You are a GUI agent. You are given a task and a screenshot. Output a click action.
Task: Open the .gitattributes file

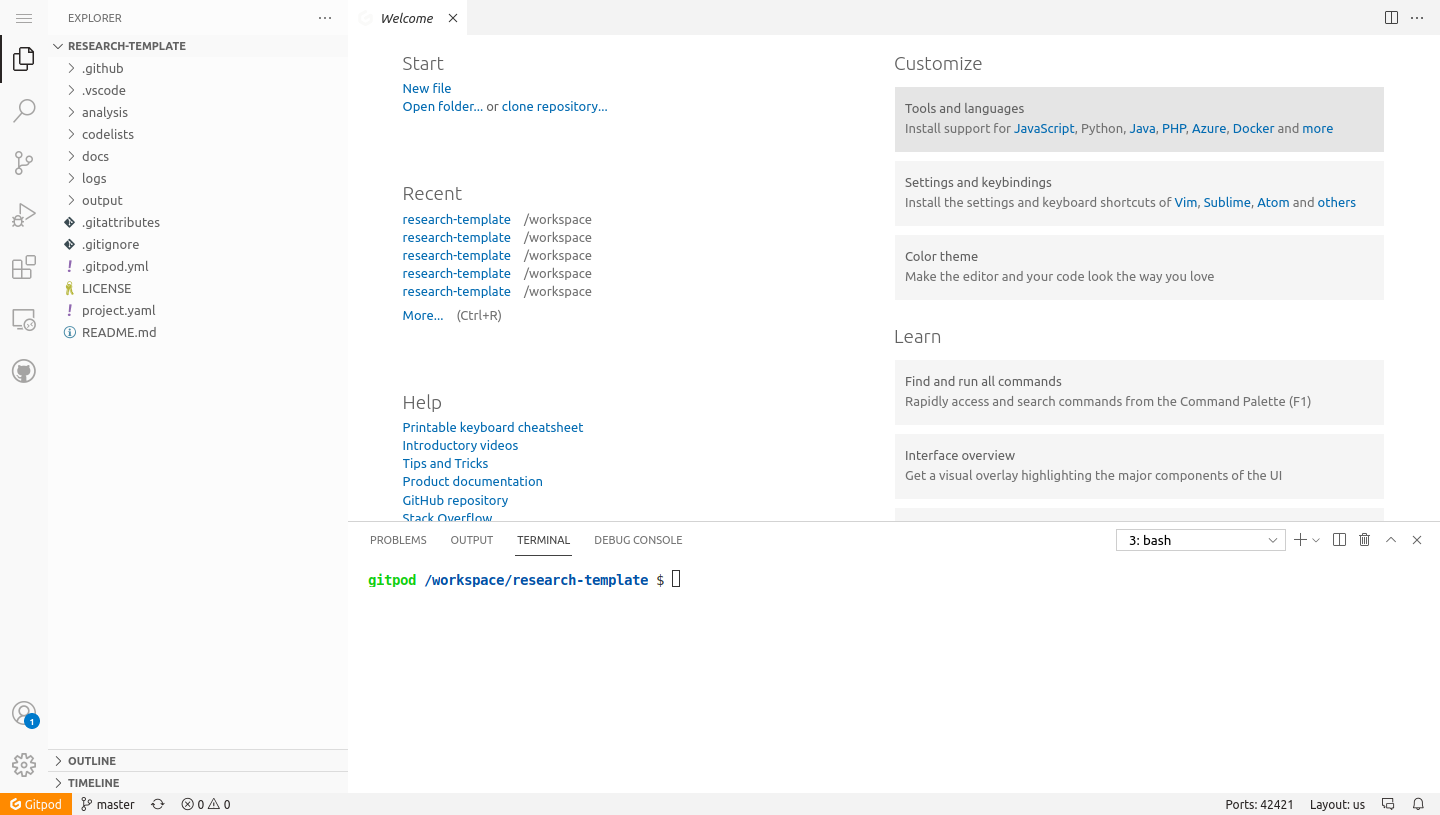point(198,222)
